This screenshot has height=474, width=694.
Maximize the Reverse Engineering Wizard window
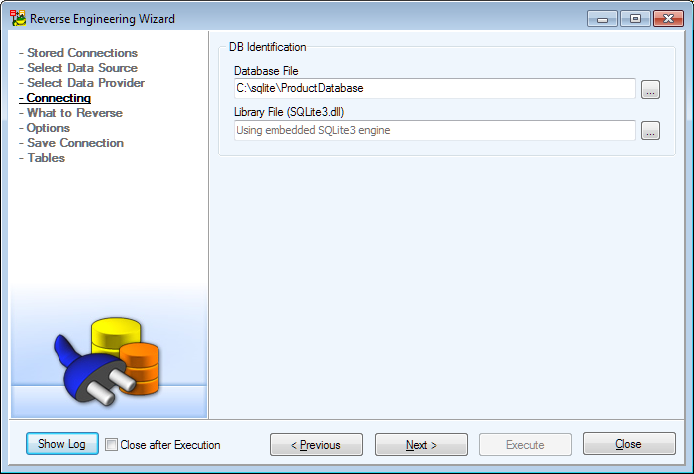click(x=635, y=19)
